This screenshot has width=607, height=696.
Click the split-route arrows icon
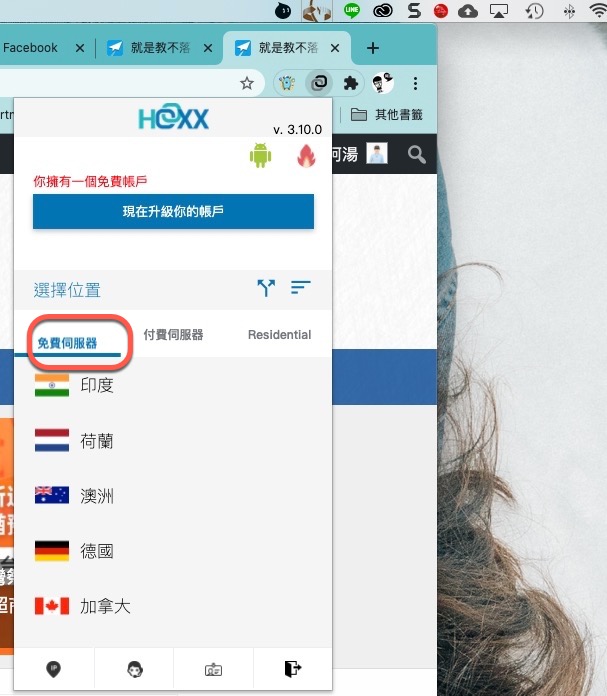(x=266, y=288)
